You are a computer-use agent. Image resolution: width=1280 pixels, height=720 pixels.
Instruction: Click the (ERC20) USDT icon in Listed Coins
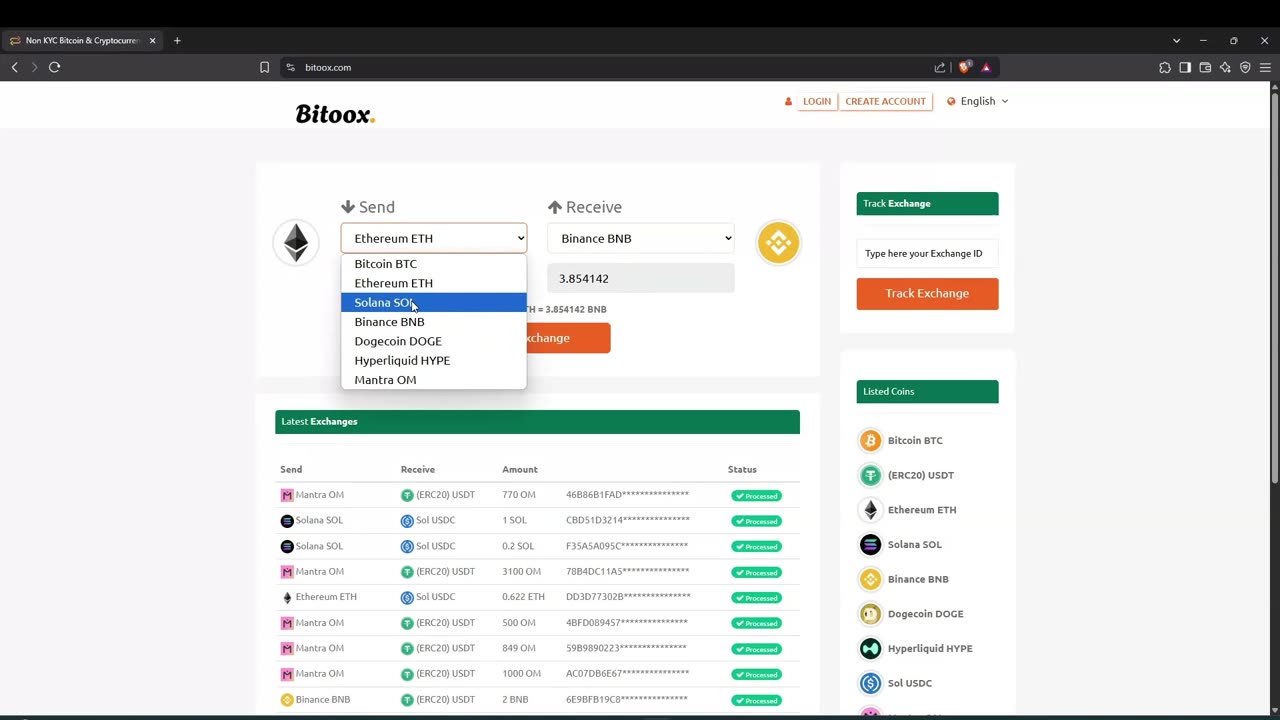[x=870, y=475]
